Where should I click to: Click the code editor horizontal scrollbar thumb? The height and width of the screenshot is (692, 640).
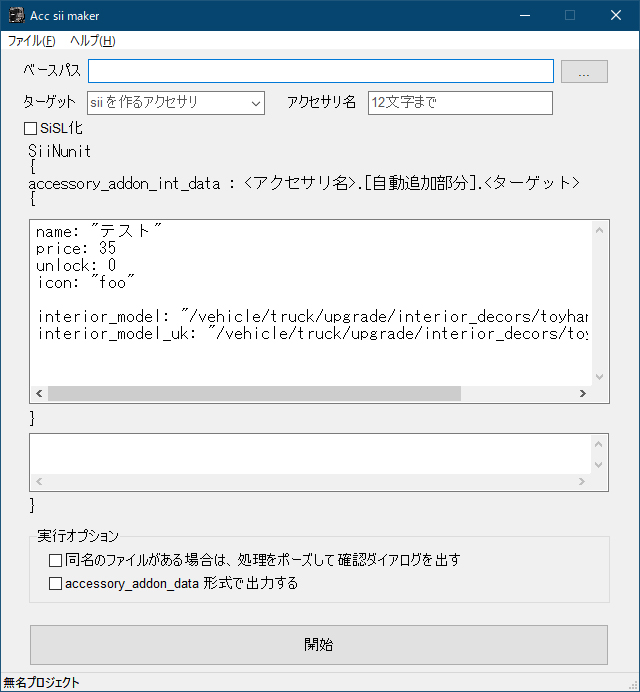(255, 393)
